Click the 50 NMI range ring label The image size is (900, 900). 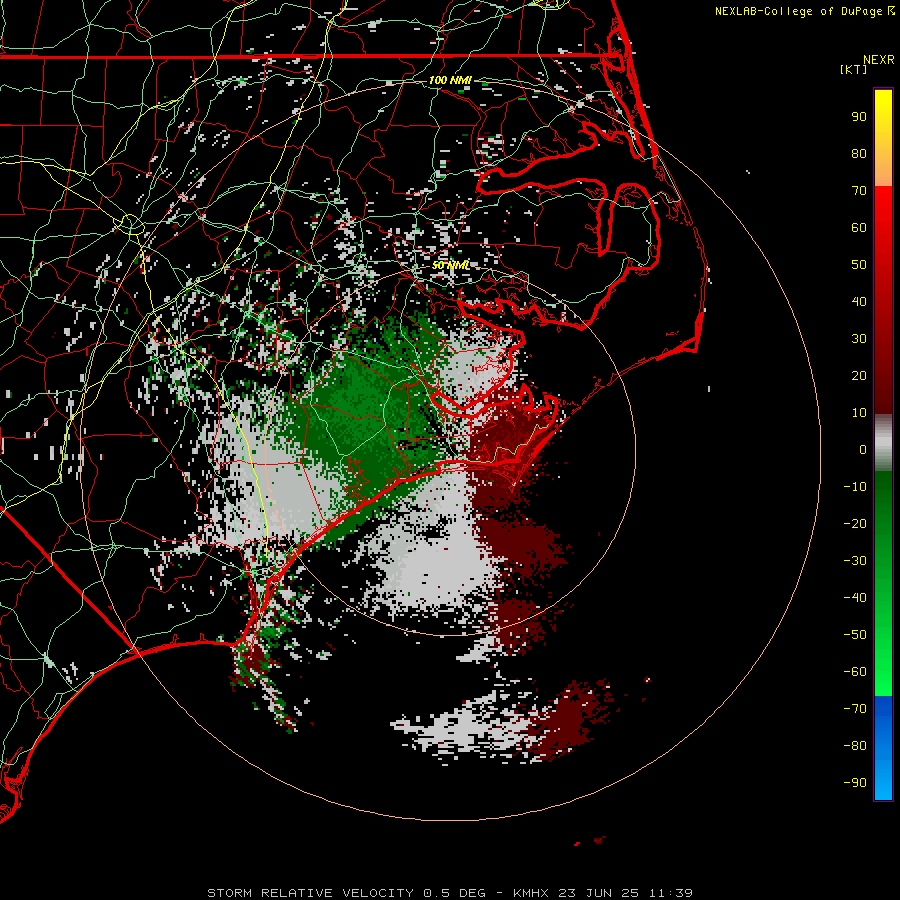point(451,265)
